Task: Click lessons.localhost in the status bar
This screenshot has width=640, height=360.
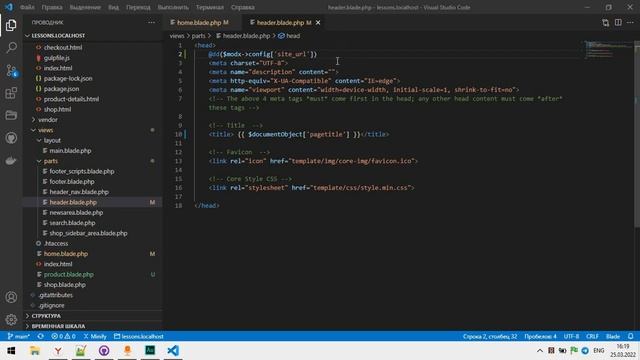Action: (139, 336)
